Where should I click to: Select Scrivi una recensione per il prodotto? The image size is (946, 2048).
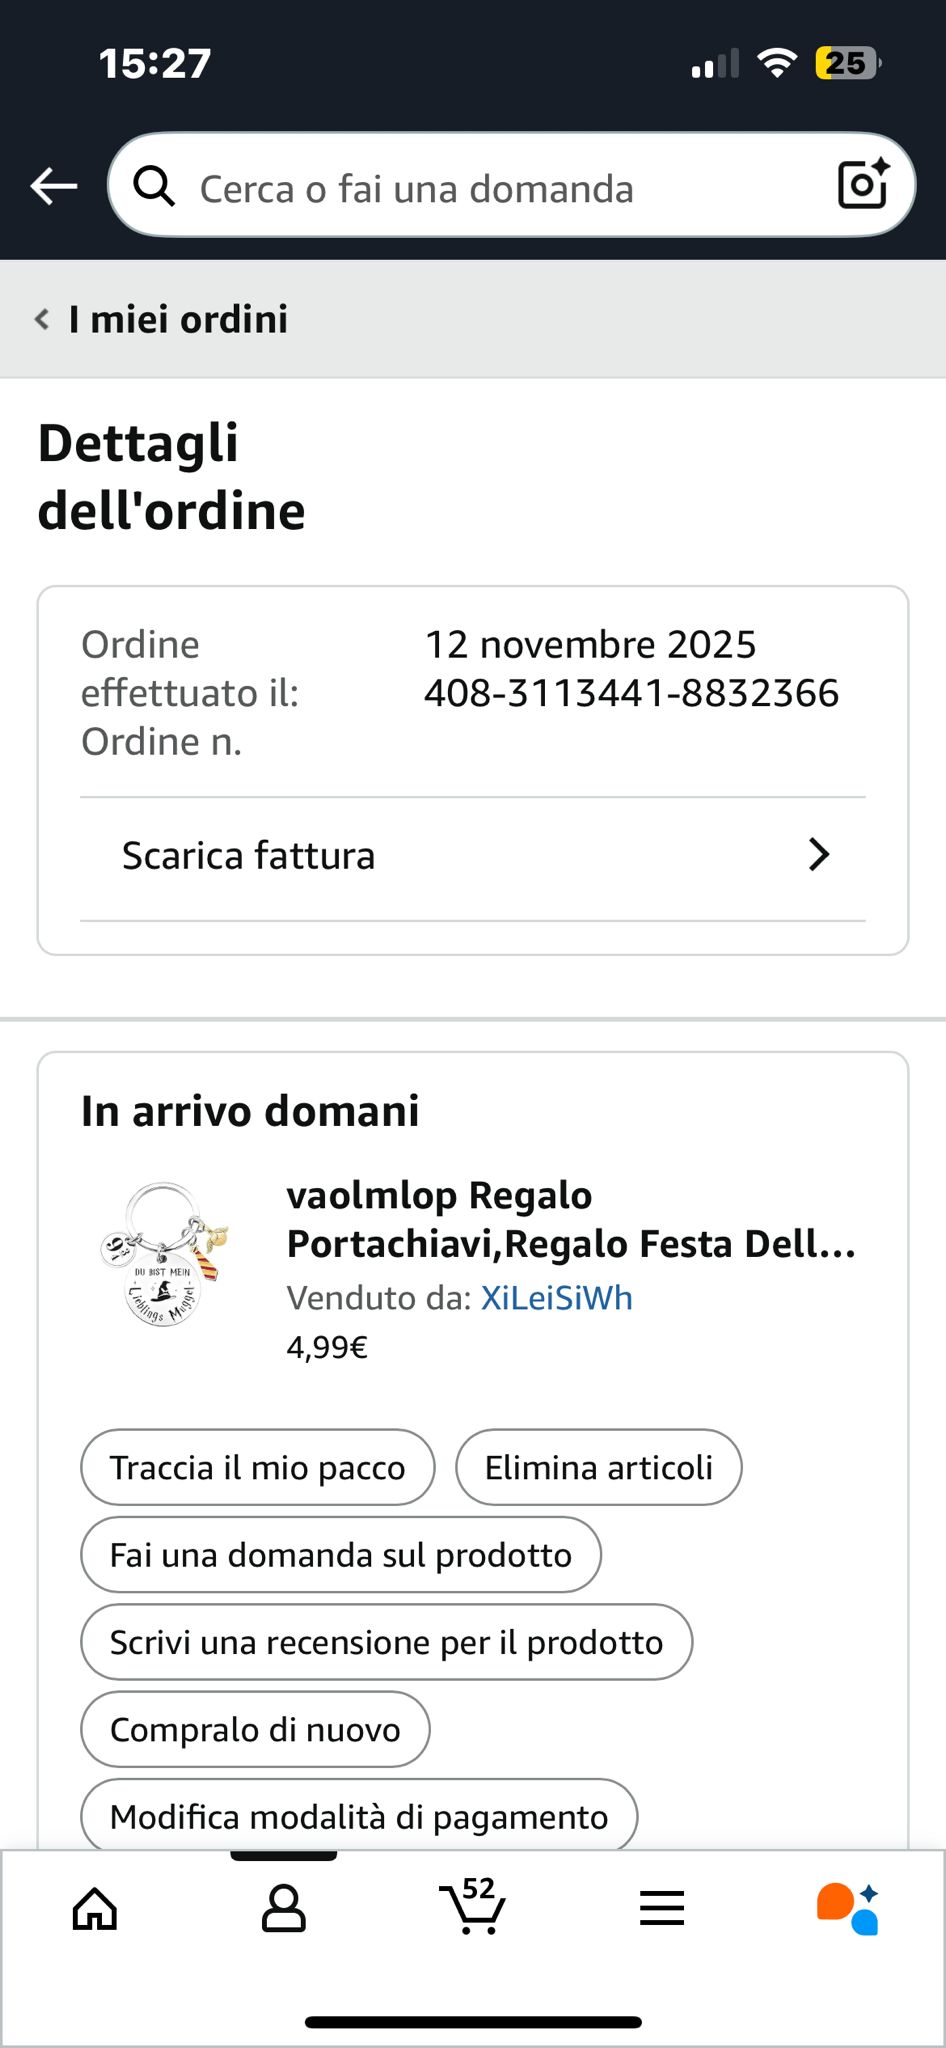386,1642
